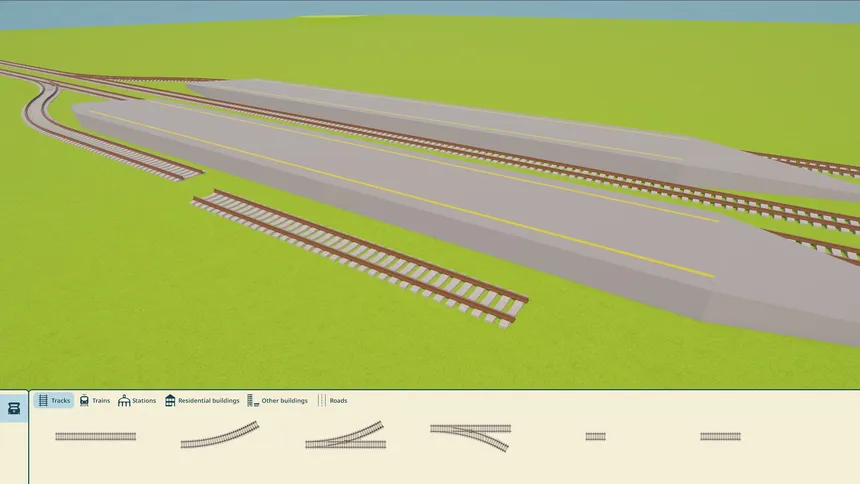This screenshot has width=860, height=484.
Task: Open the Residential buildings tab
Action: (202, 401)
